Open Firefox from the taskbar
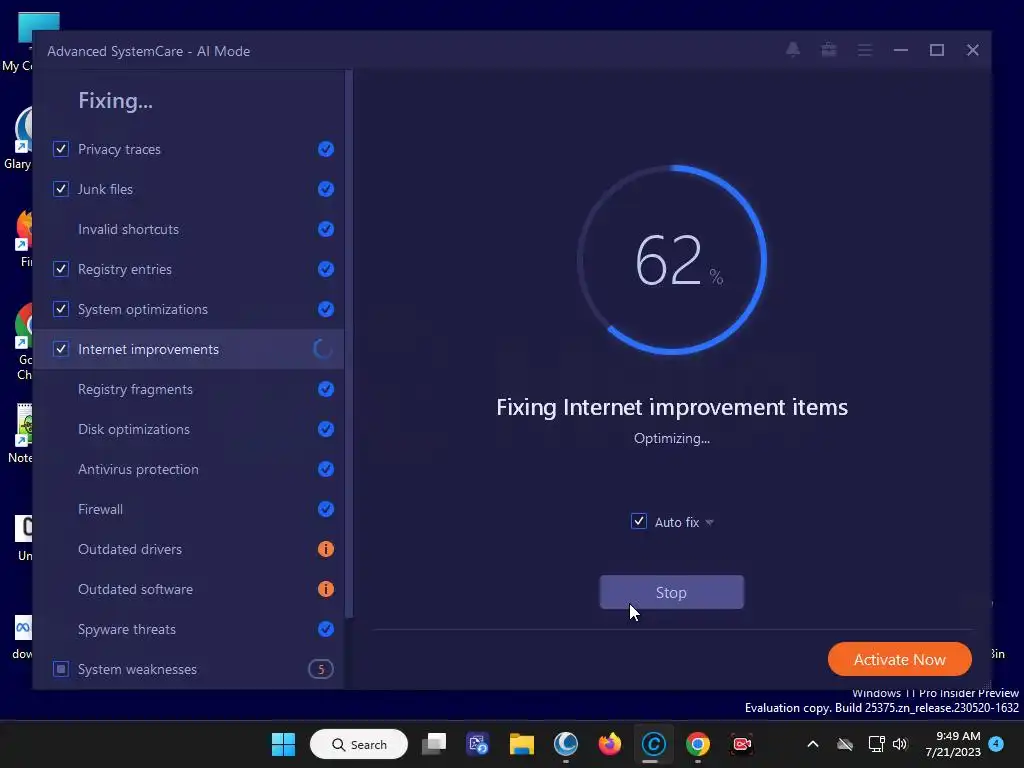This screenshot has width=1024, height=768. (610, 744)
